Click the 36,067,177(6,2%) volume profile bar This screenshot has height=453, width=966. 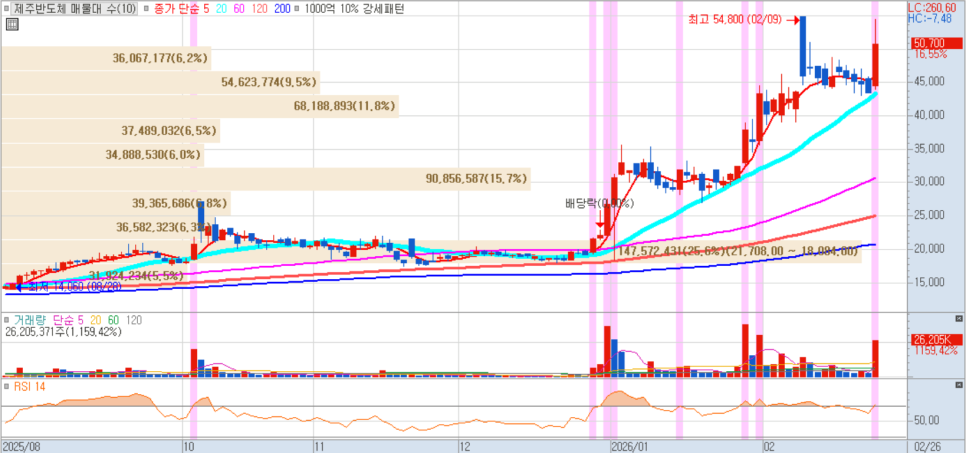tap(106, 58)
